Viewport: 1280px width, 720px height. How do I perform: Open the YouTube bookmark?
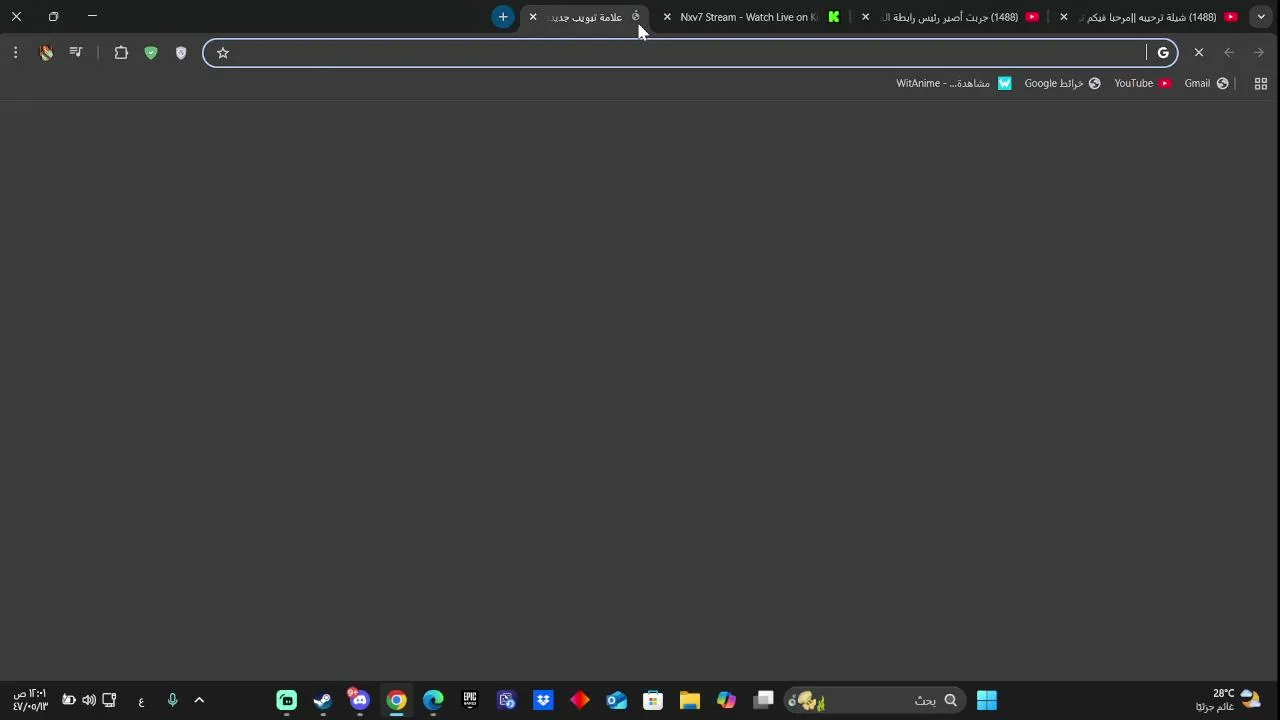1142,83
